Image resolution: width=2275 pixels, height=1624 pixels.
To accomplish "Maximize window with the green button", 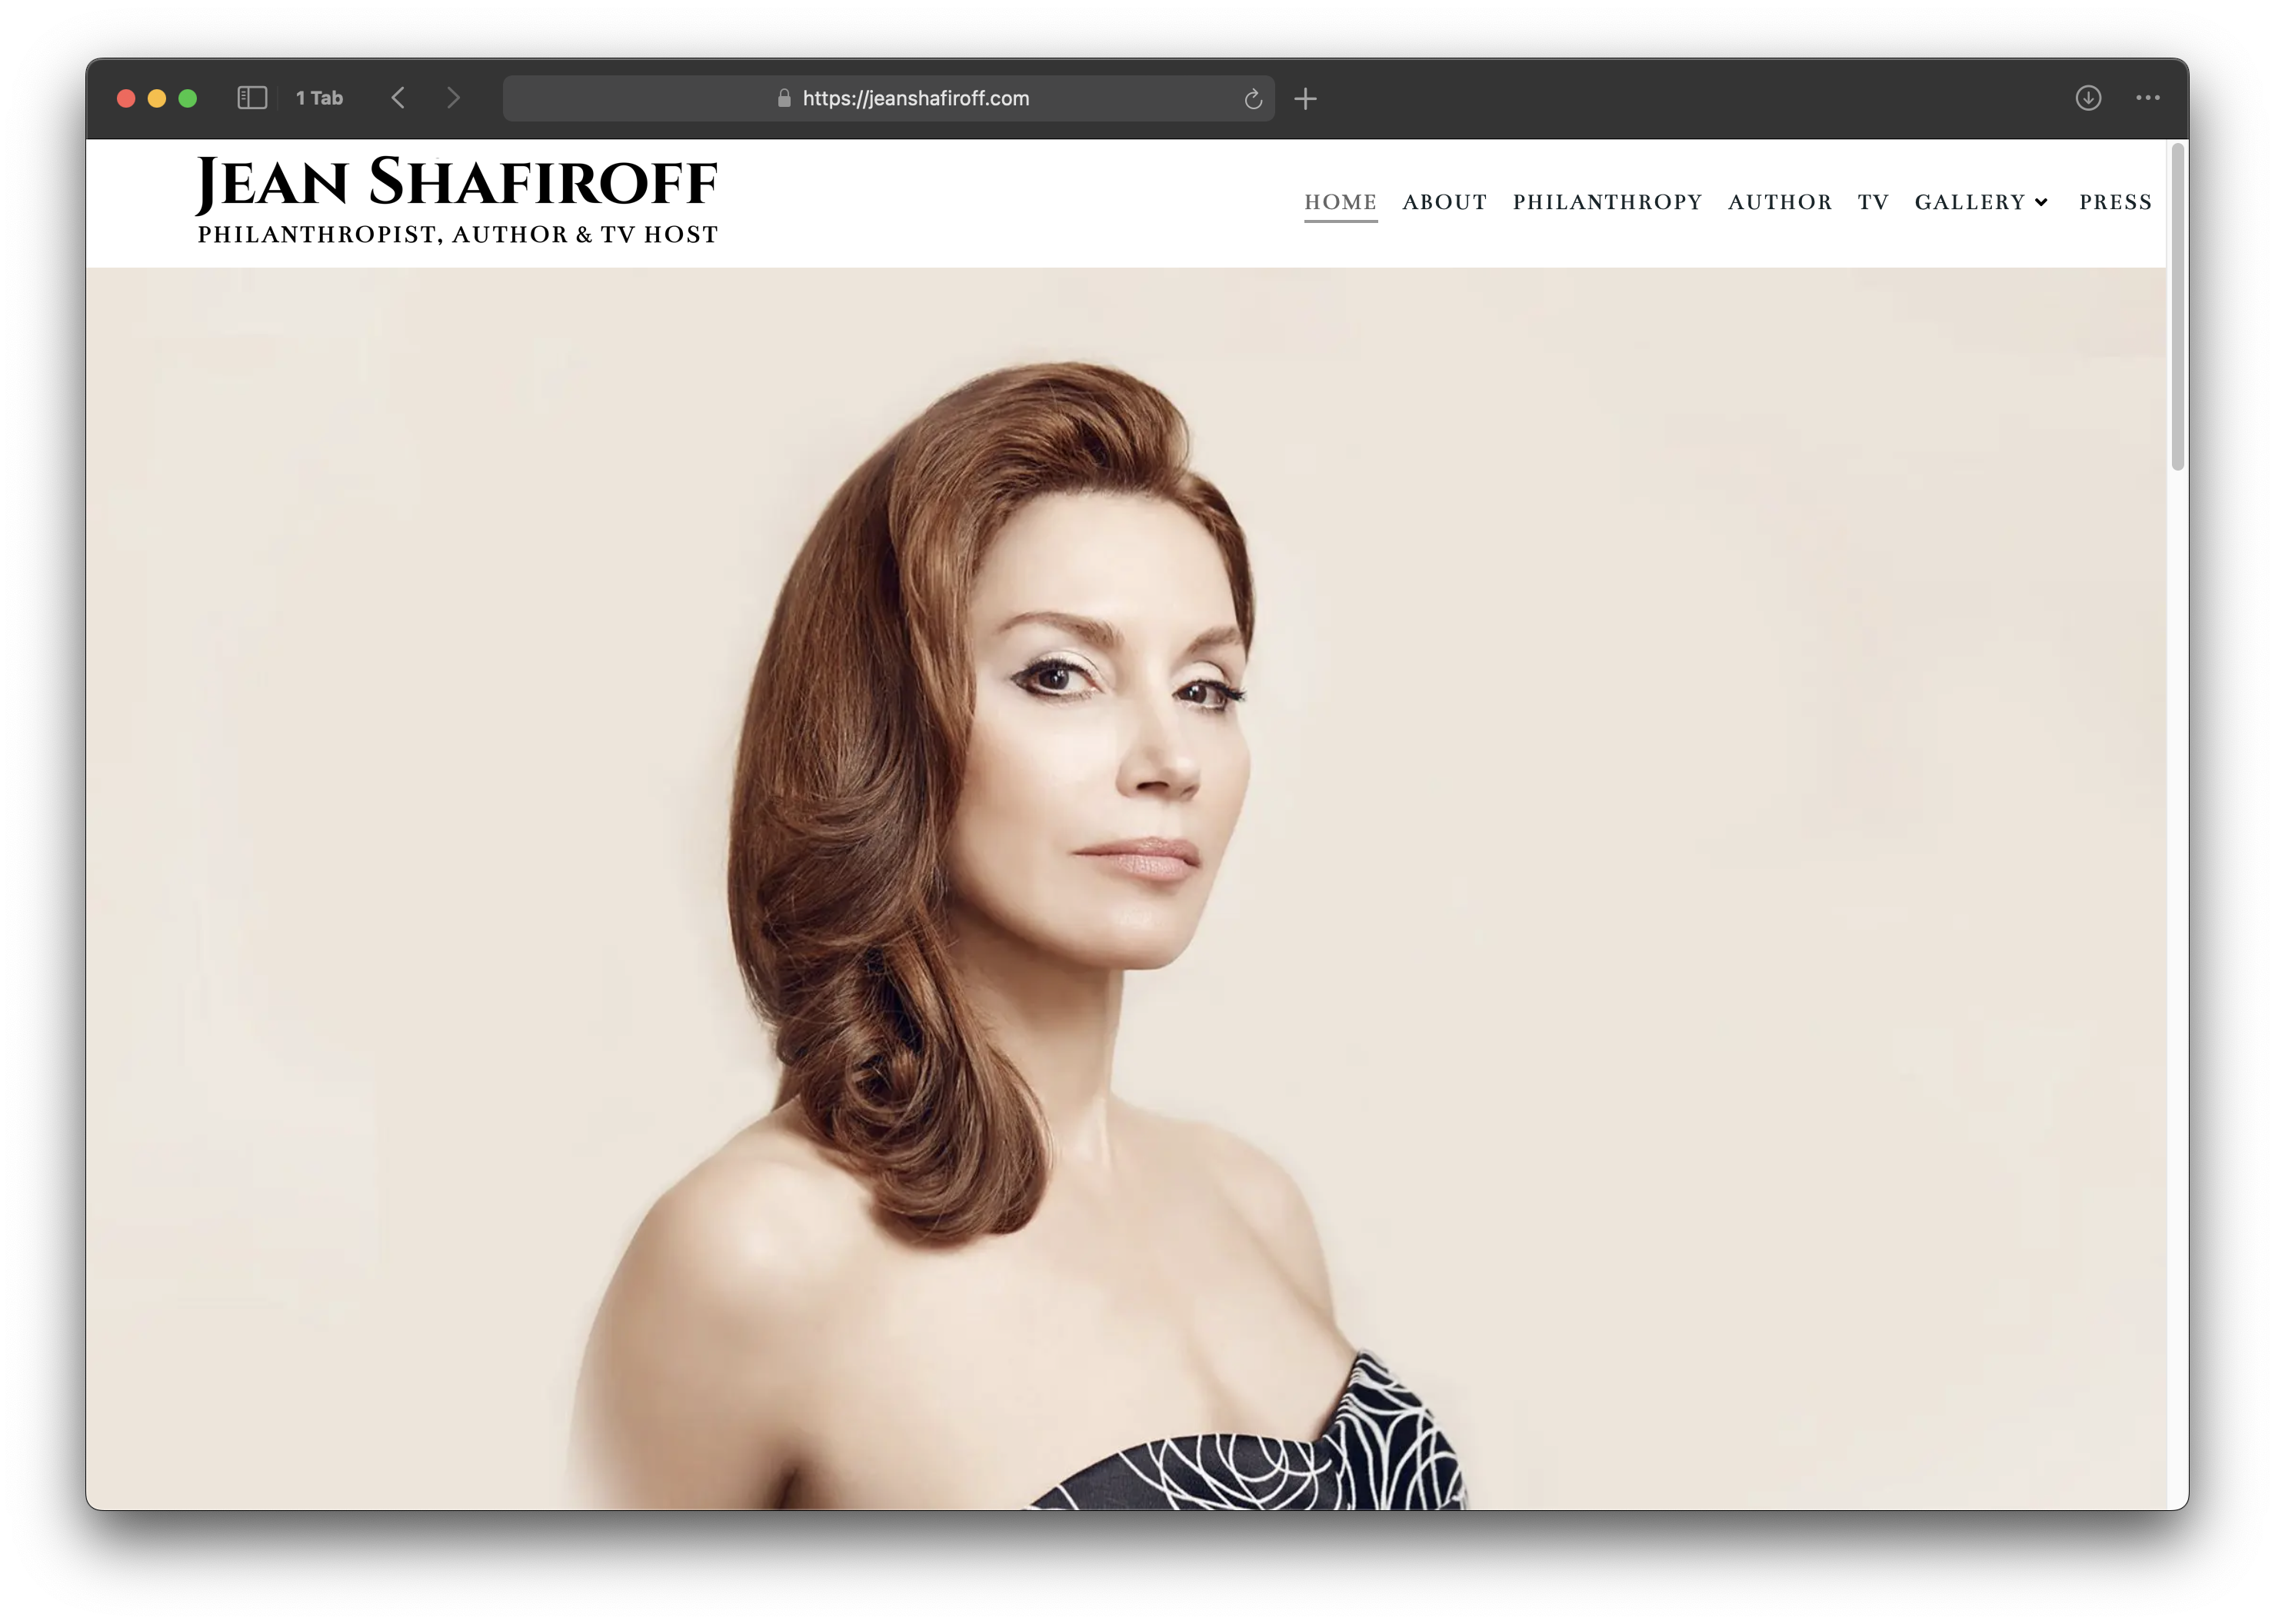I will click(x=188, y=98).
